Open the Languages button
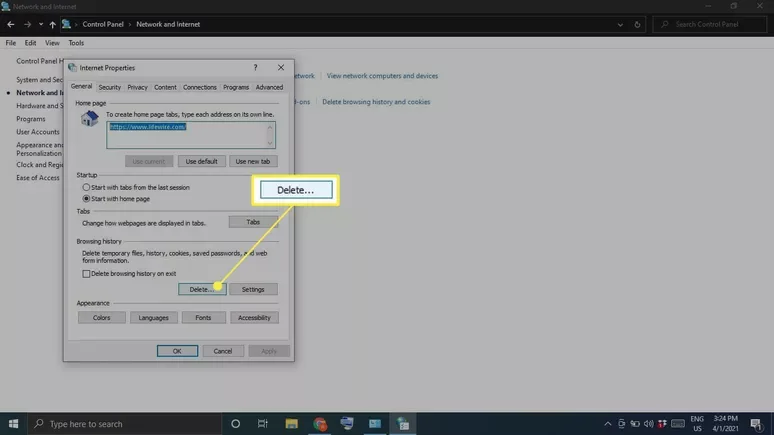Image resolution: width=774 pixels, height=435 pixels. [x=154, y=318]
